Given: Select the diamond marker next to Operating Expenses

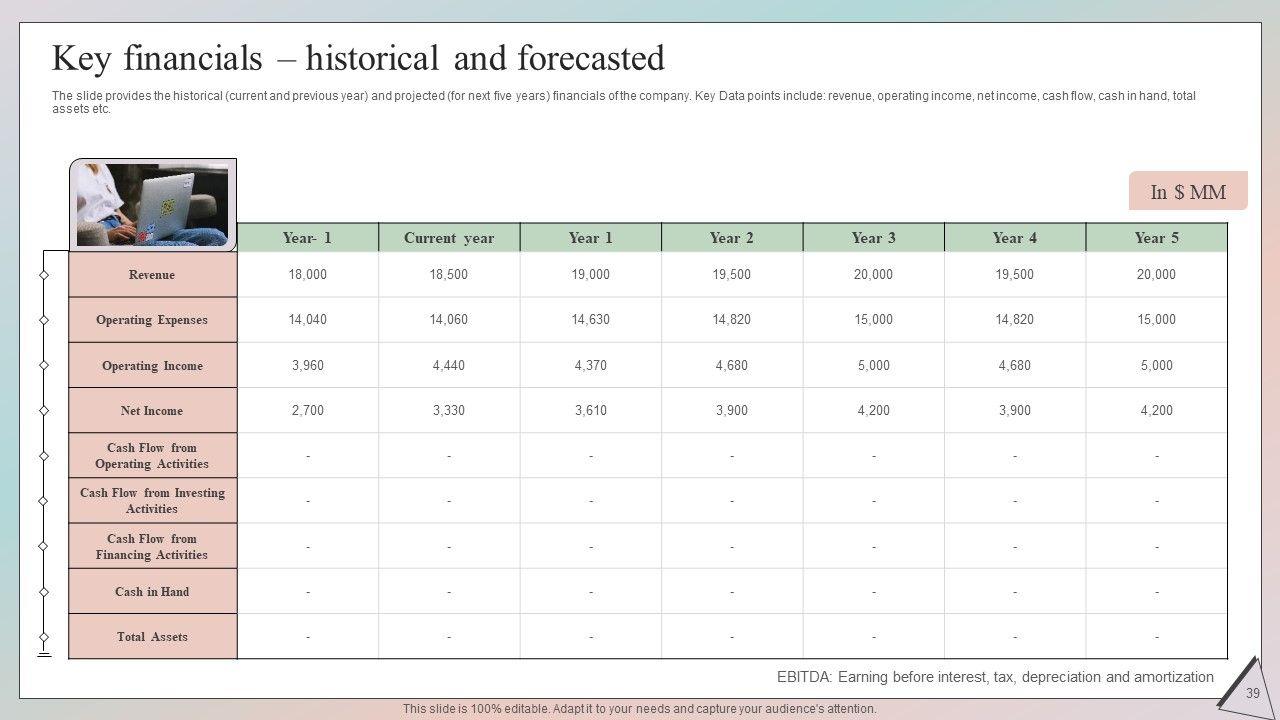Looking at the screenshot, I should coord(44,320).
